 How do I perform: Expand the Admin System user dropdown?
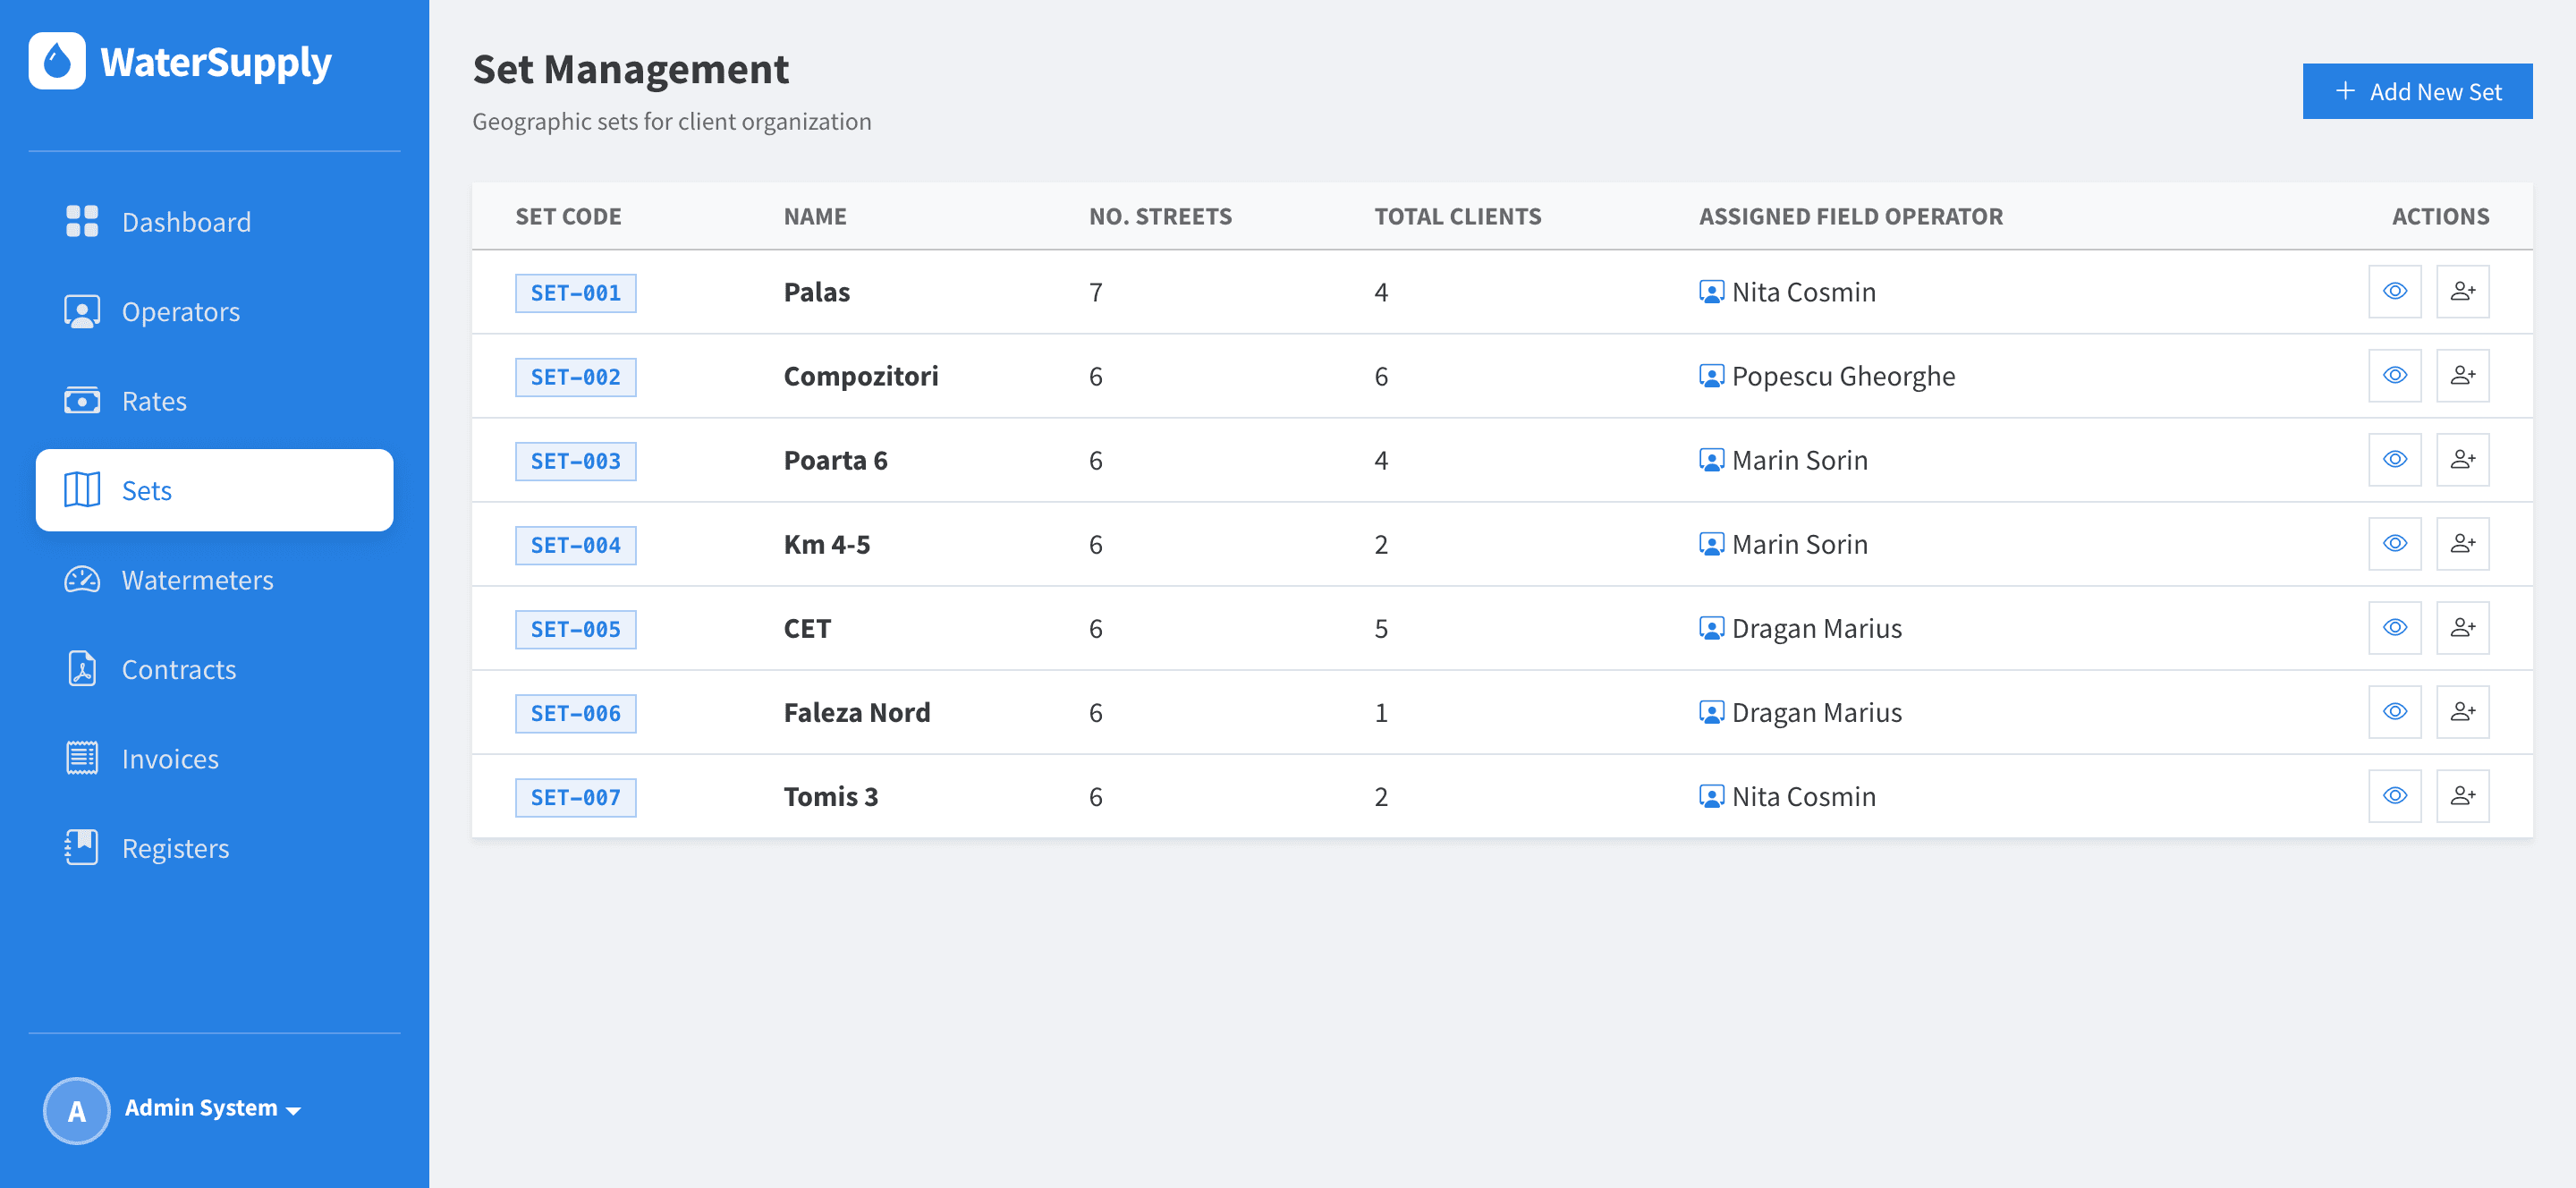tap(212, 1108)
